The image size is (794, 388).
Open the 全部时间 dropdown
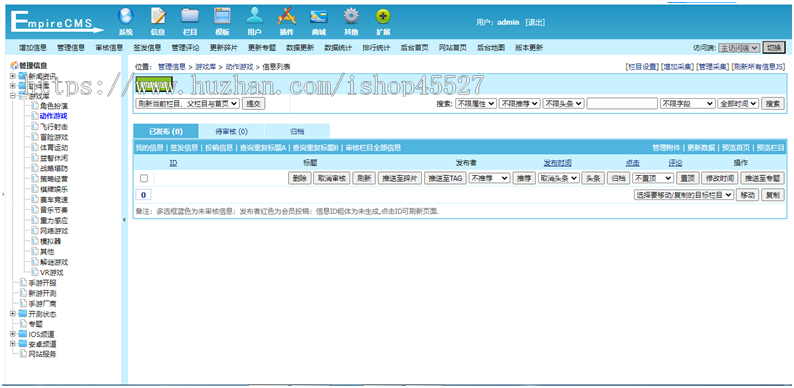pyautogui.click(x=738, y=103)
